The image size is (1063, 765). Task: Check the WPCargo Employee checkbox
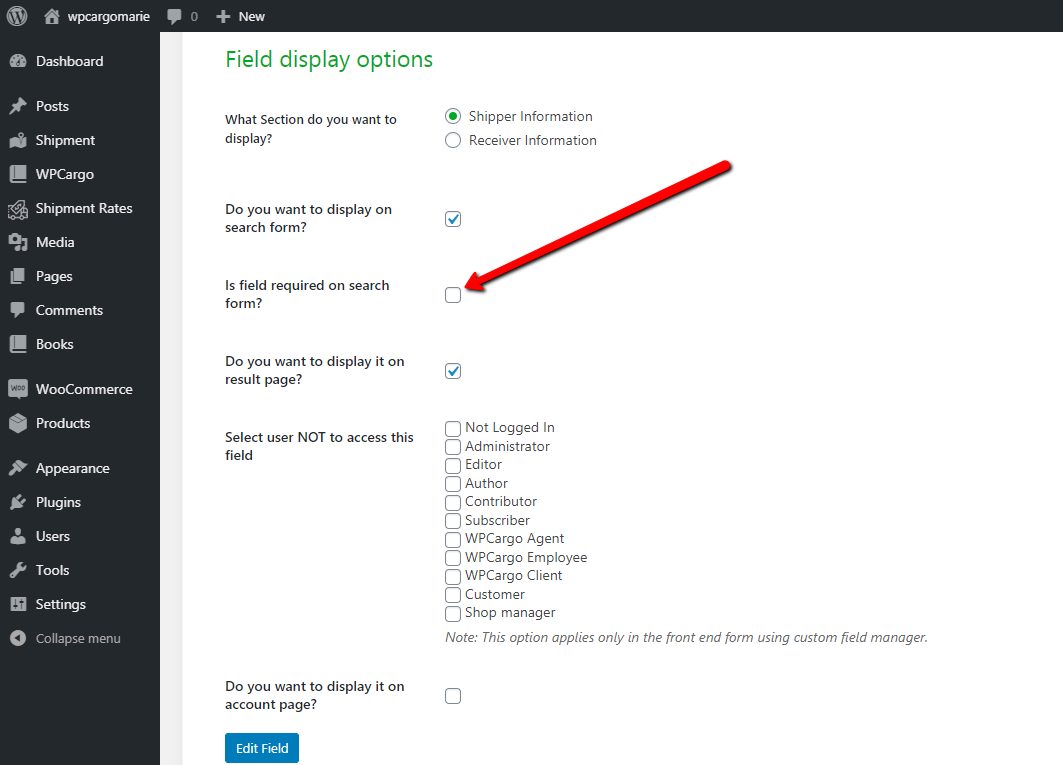coord(453,557)
